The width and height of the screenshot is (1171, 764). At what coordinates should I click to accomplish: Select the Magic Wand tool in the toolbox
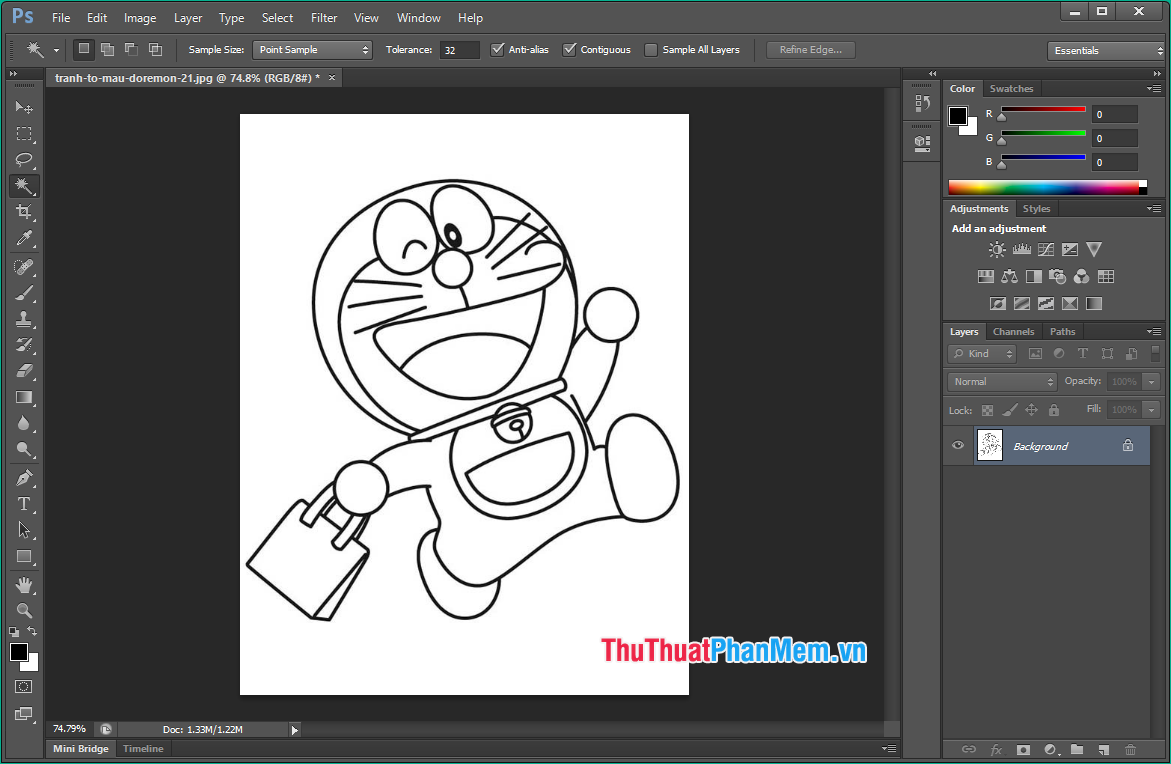pyautogui.click(x=24, y=185)
